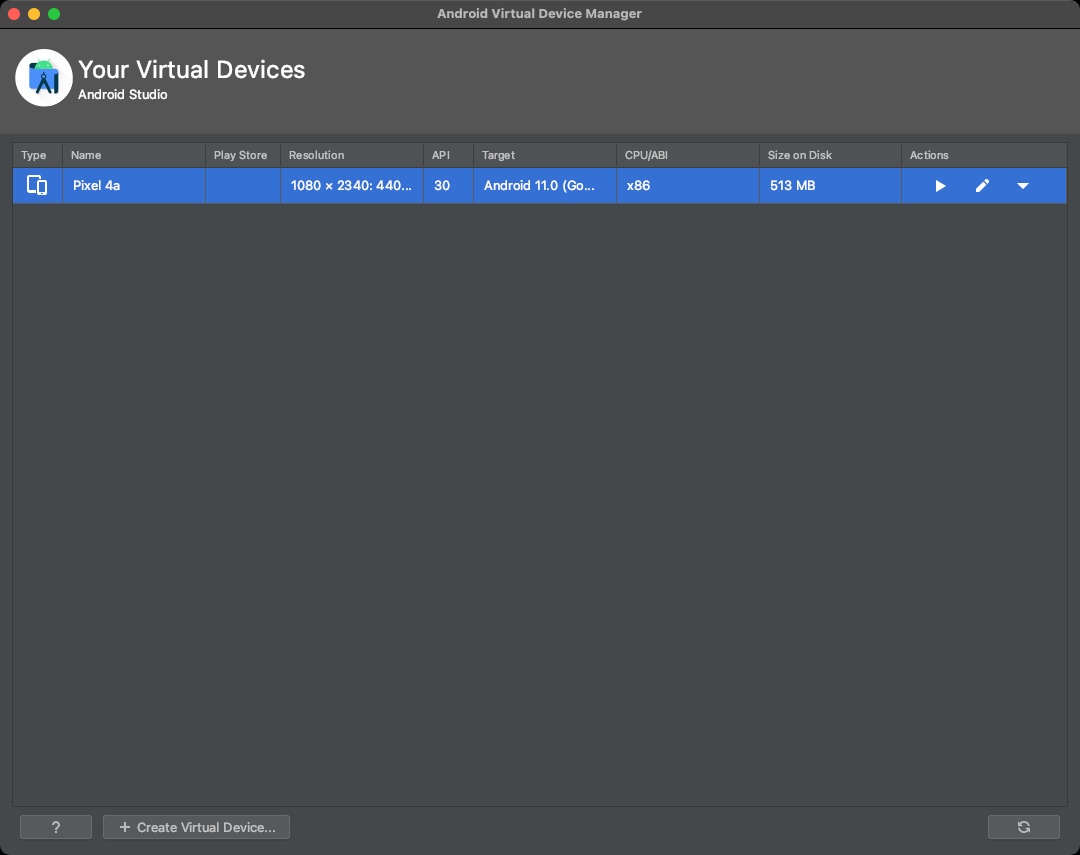Click the Actions column header
Viewport: 1080px width, 855px height.
pos(984,155)
